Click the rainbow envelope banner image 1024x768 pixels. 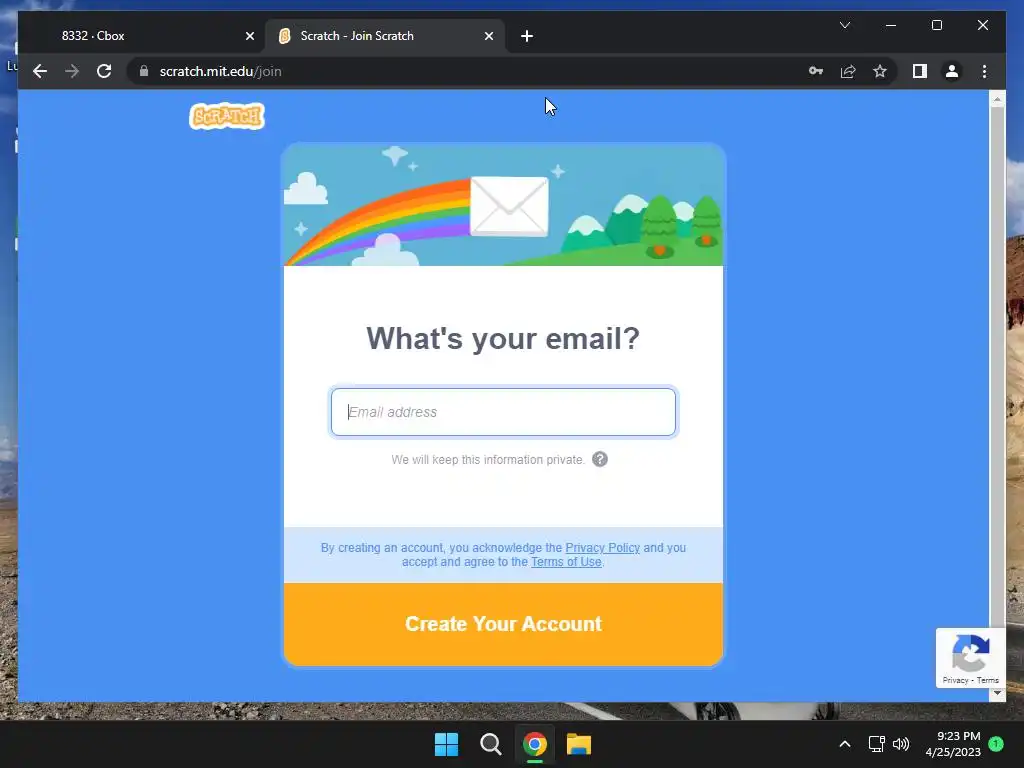click(503, 205)
